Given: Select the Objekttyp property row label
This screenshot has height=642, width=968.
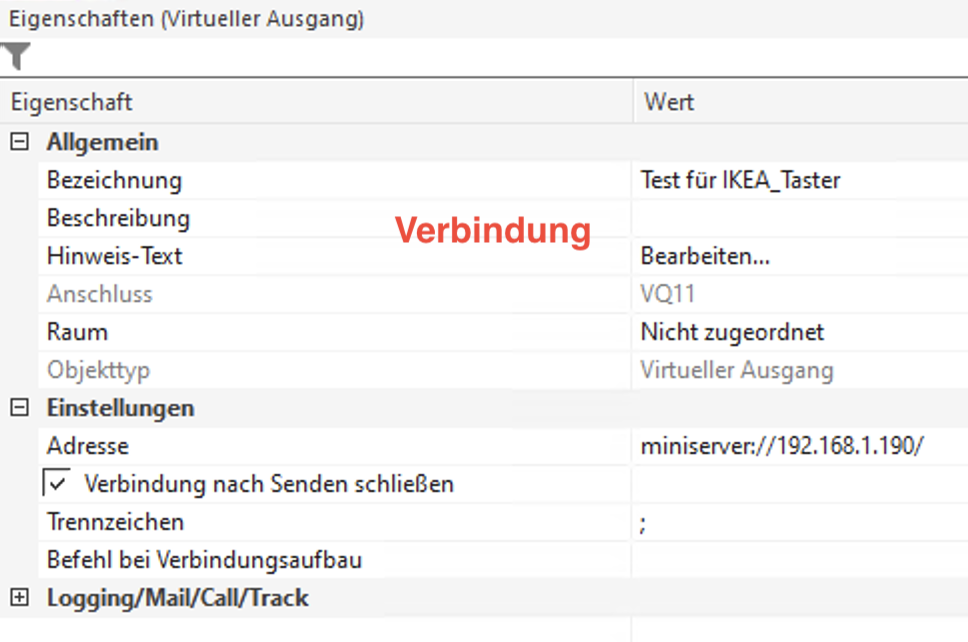Looking at the screenshot, I should (x=98, y=370).
